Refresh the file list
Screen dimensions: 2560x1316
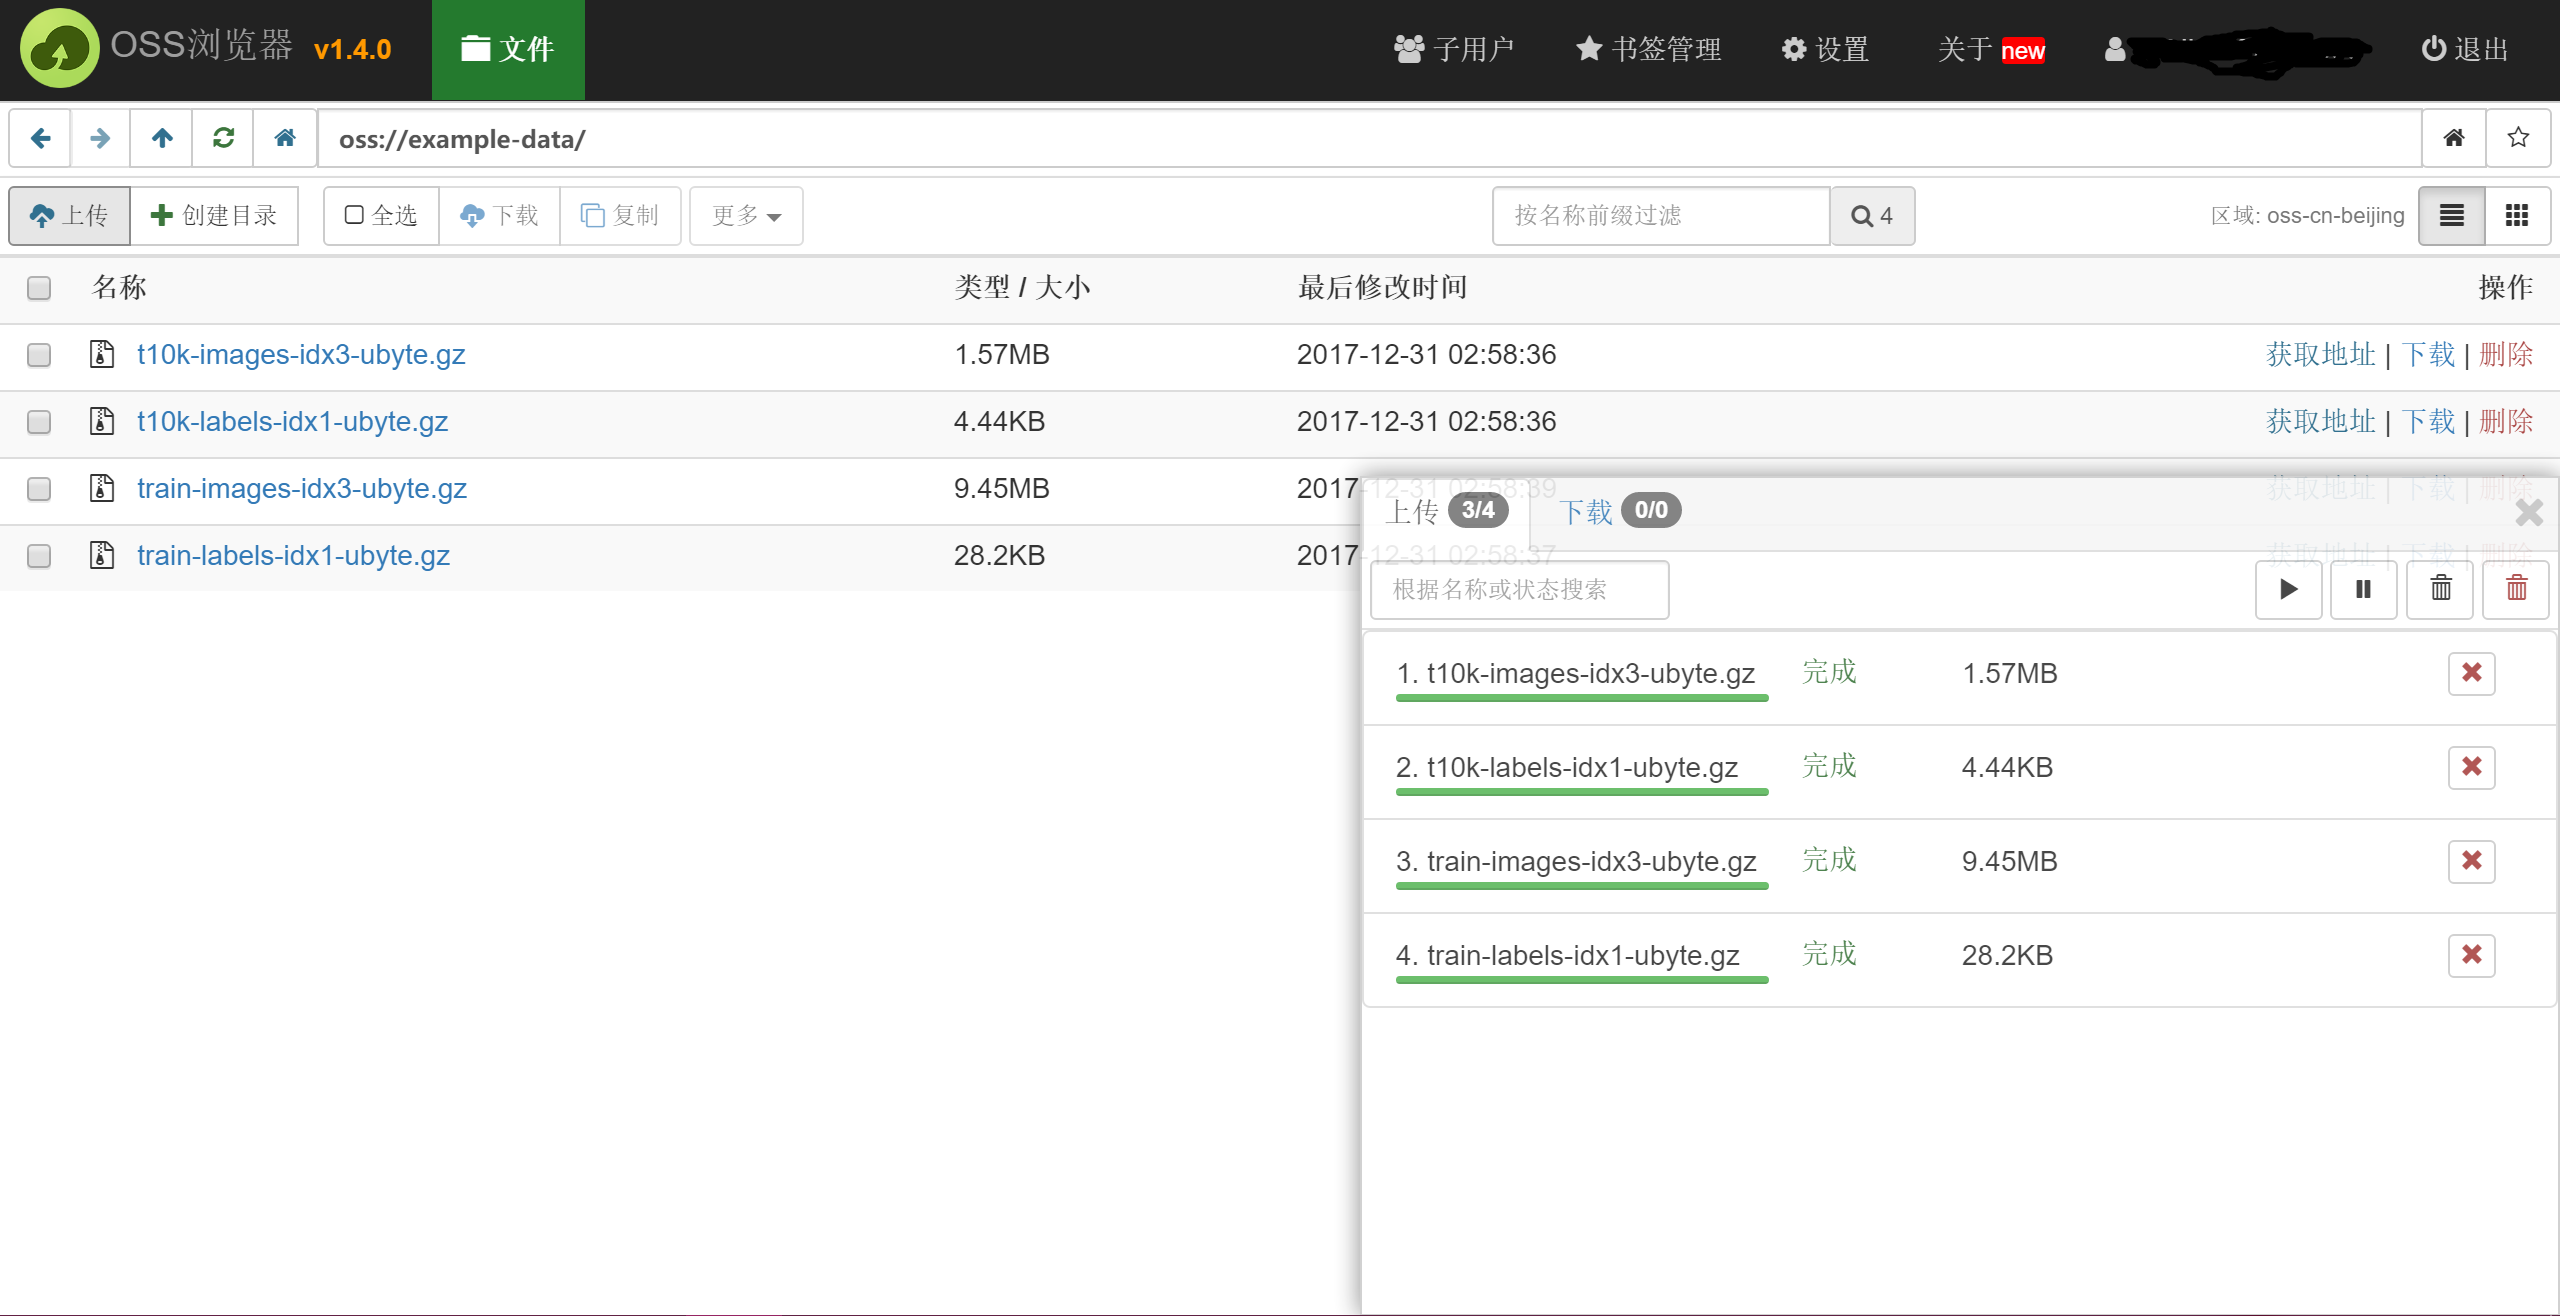click(224, 138)
